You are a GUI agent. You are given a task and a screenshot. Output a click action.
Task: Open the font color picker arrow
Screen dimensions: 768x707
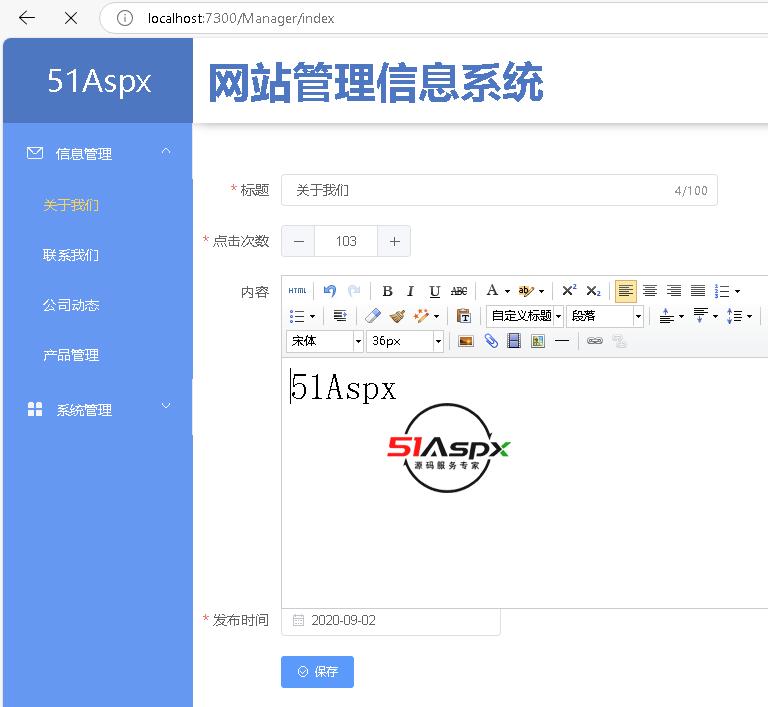click(507, 292)
